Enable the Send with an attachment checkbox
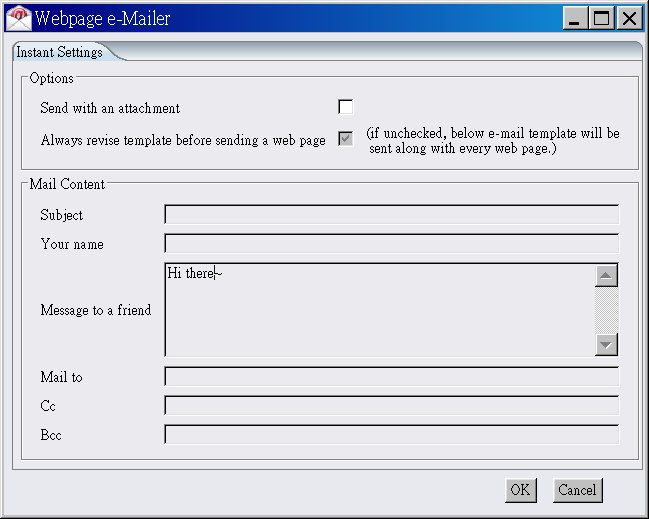 (346, 107)
